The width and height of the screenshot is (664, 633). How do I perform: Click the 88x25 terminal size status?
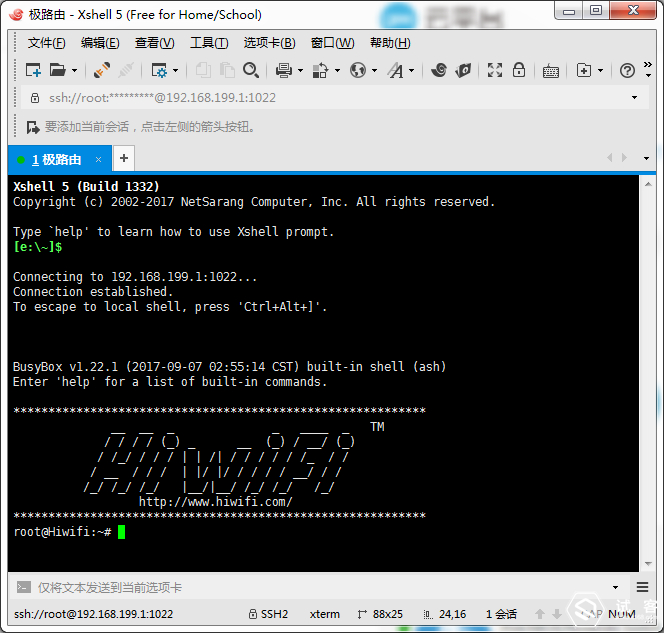click(380, 614)
